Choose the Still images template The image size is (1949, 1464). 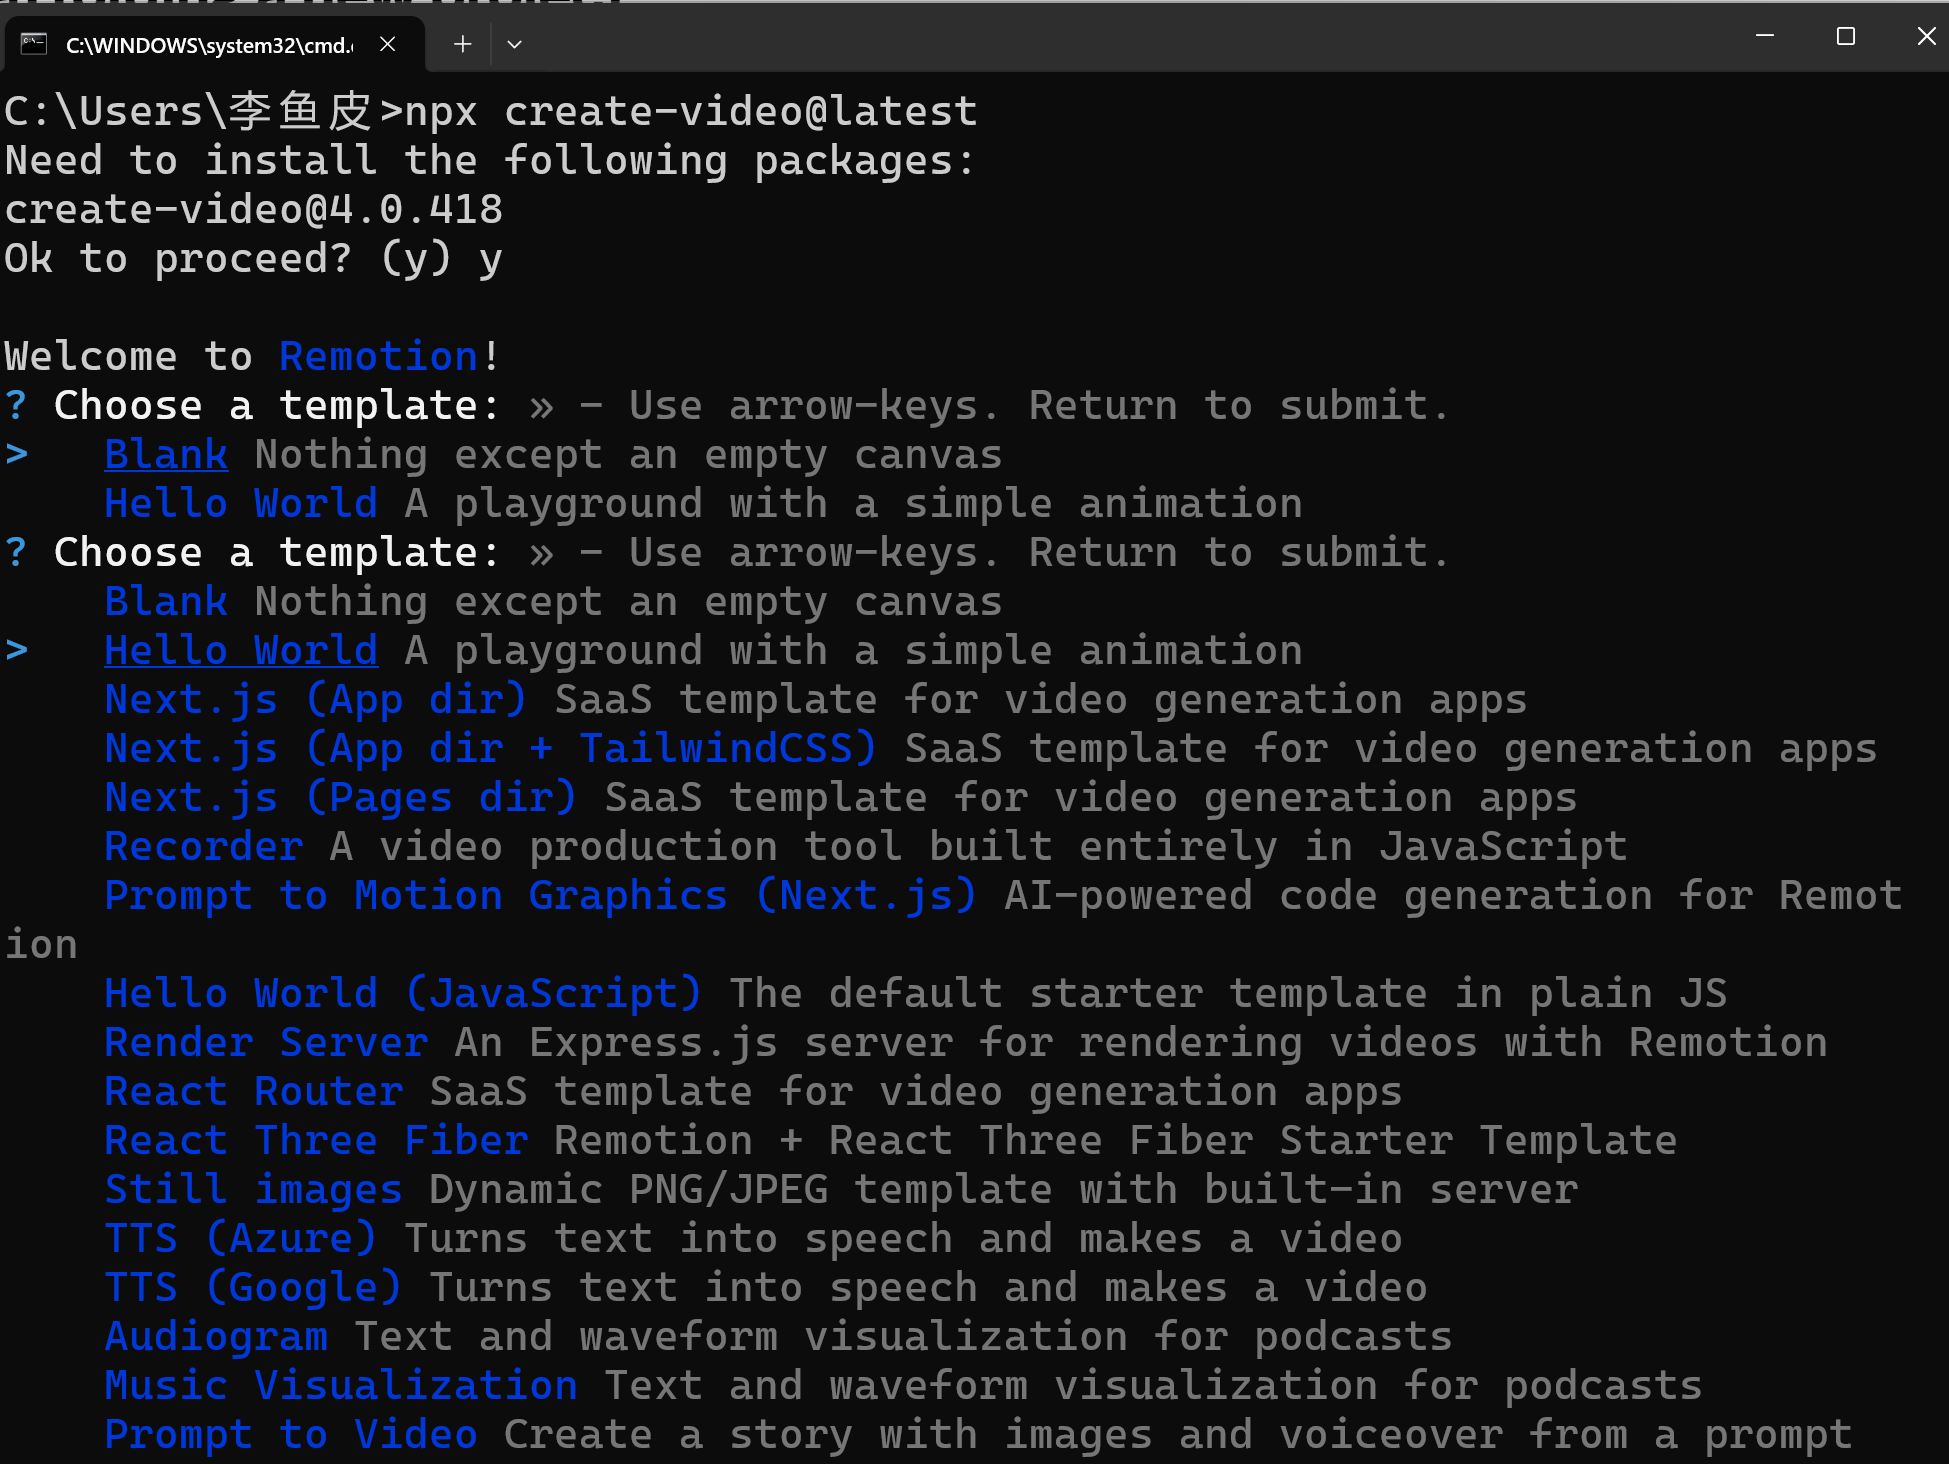click(x=253, y=1190)
